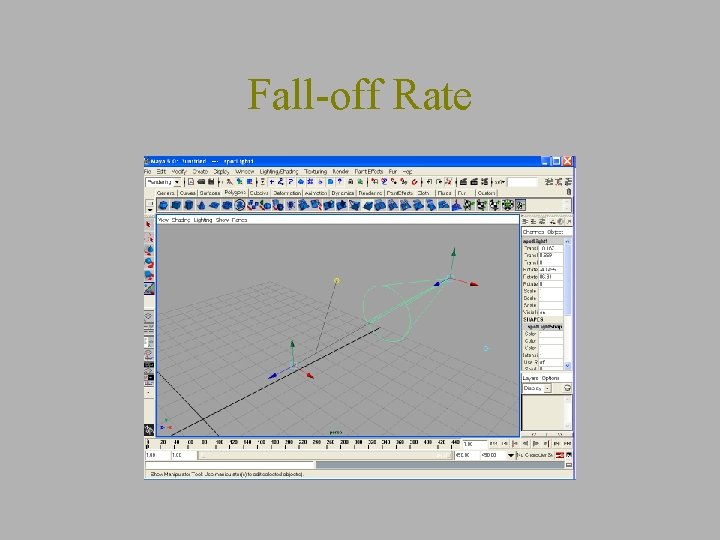Open the shelf menu arrow left of shelf
The height and width of the screenshot is (540, 720).
click(150, 210)
